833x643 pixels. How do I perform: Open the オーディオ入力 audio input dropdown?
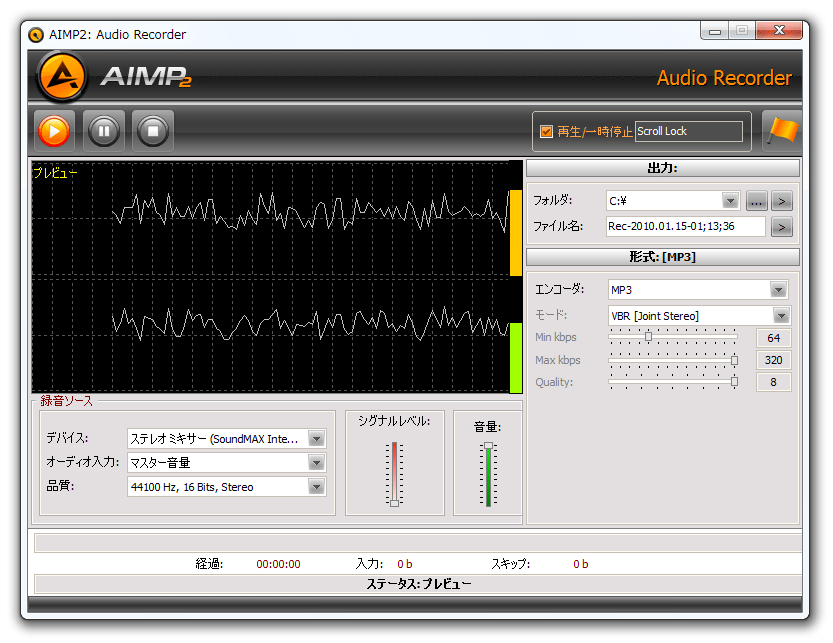(x=316, y=463)
